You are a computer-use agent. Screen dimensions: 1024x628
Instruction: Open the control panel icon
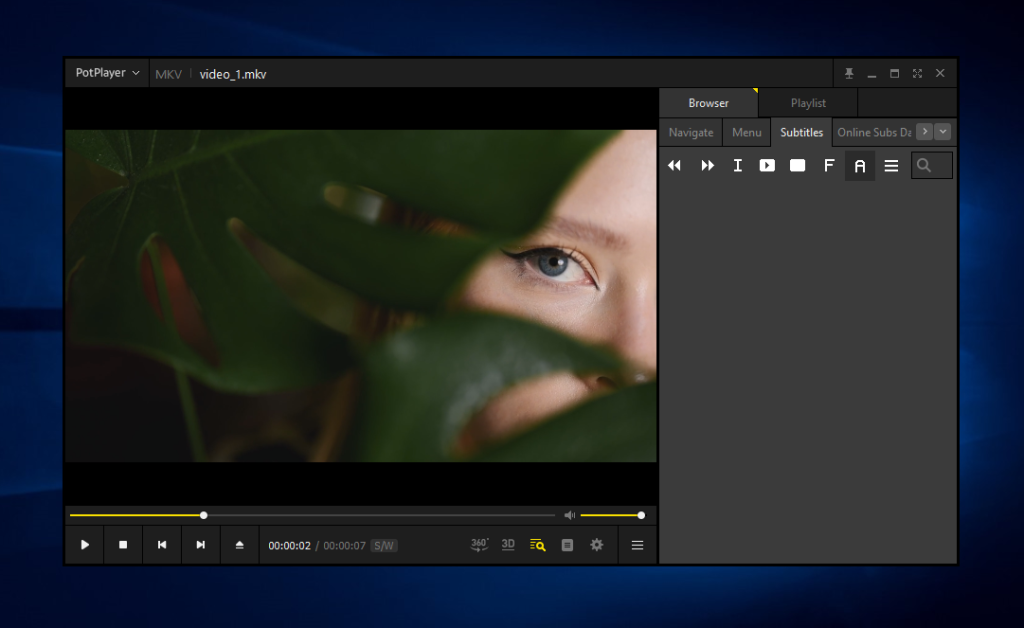(567, 545)
